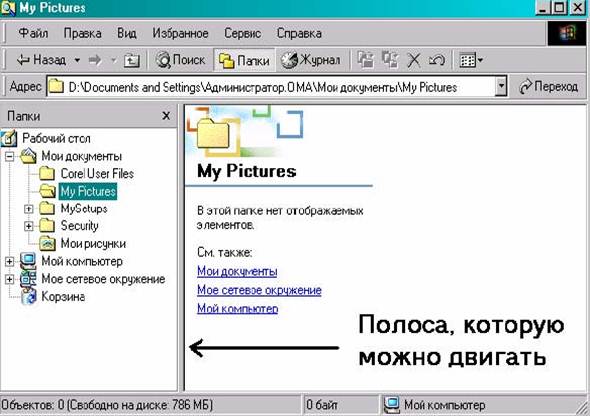Select Мои документы in folder tree
The width and height of the screenshot is (590, 416).
81,156
